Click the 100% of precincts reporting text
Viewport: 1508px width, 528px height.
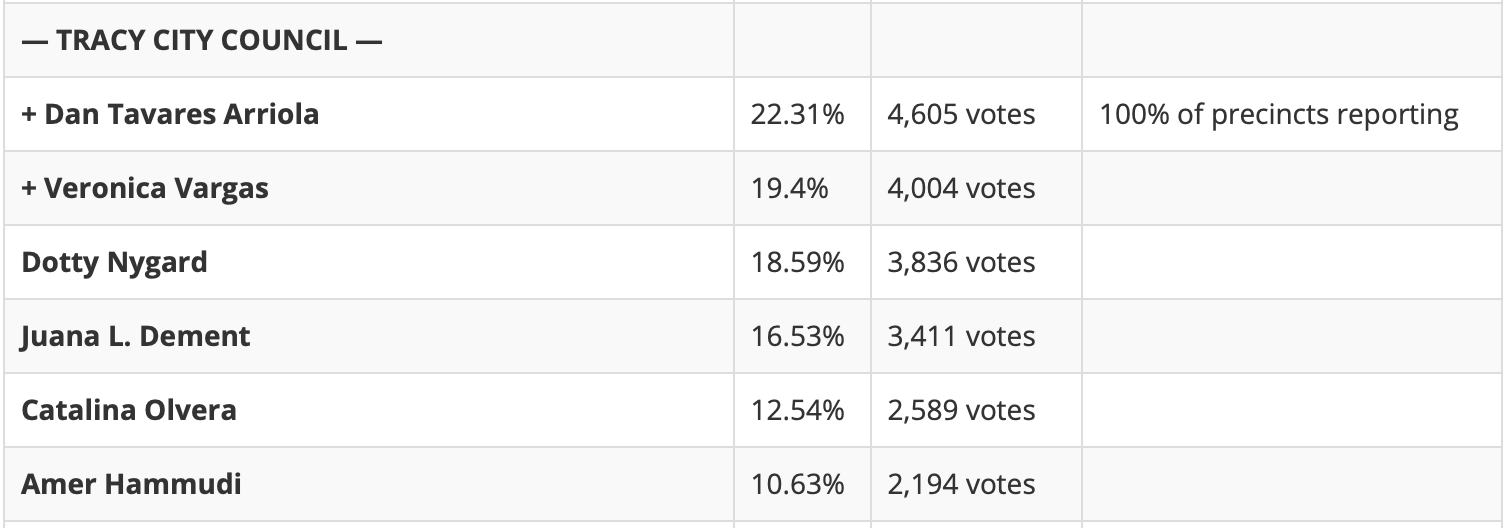1279,115
